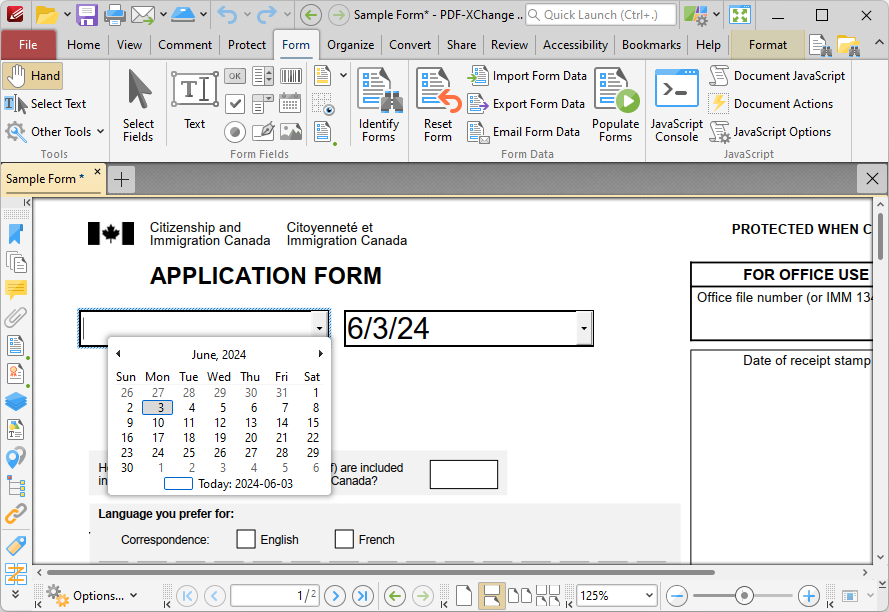This screenshot has width=889, height=612.
Task: Click Email Form Data
Action: 523,132
